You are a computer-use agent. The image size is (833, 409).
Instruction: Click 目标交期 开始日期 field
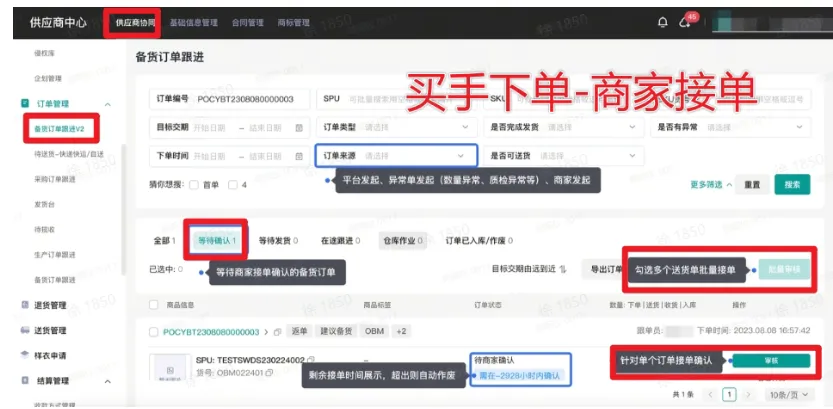coord(212,128)
